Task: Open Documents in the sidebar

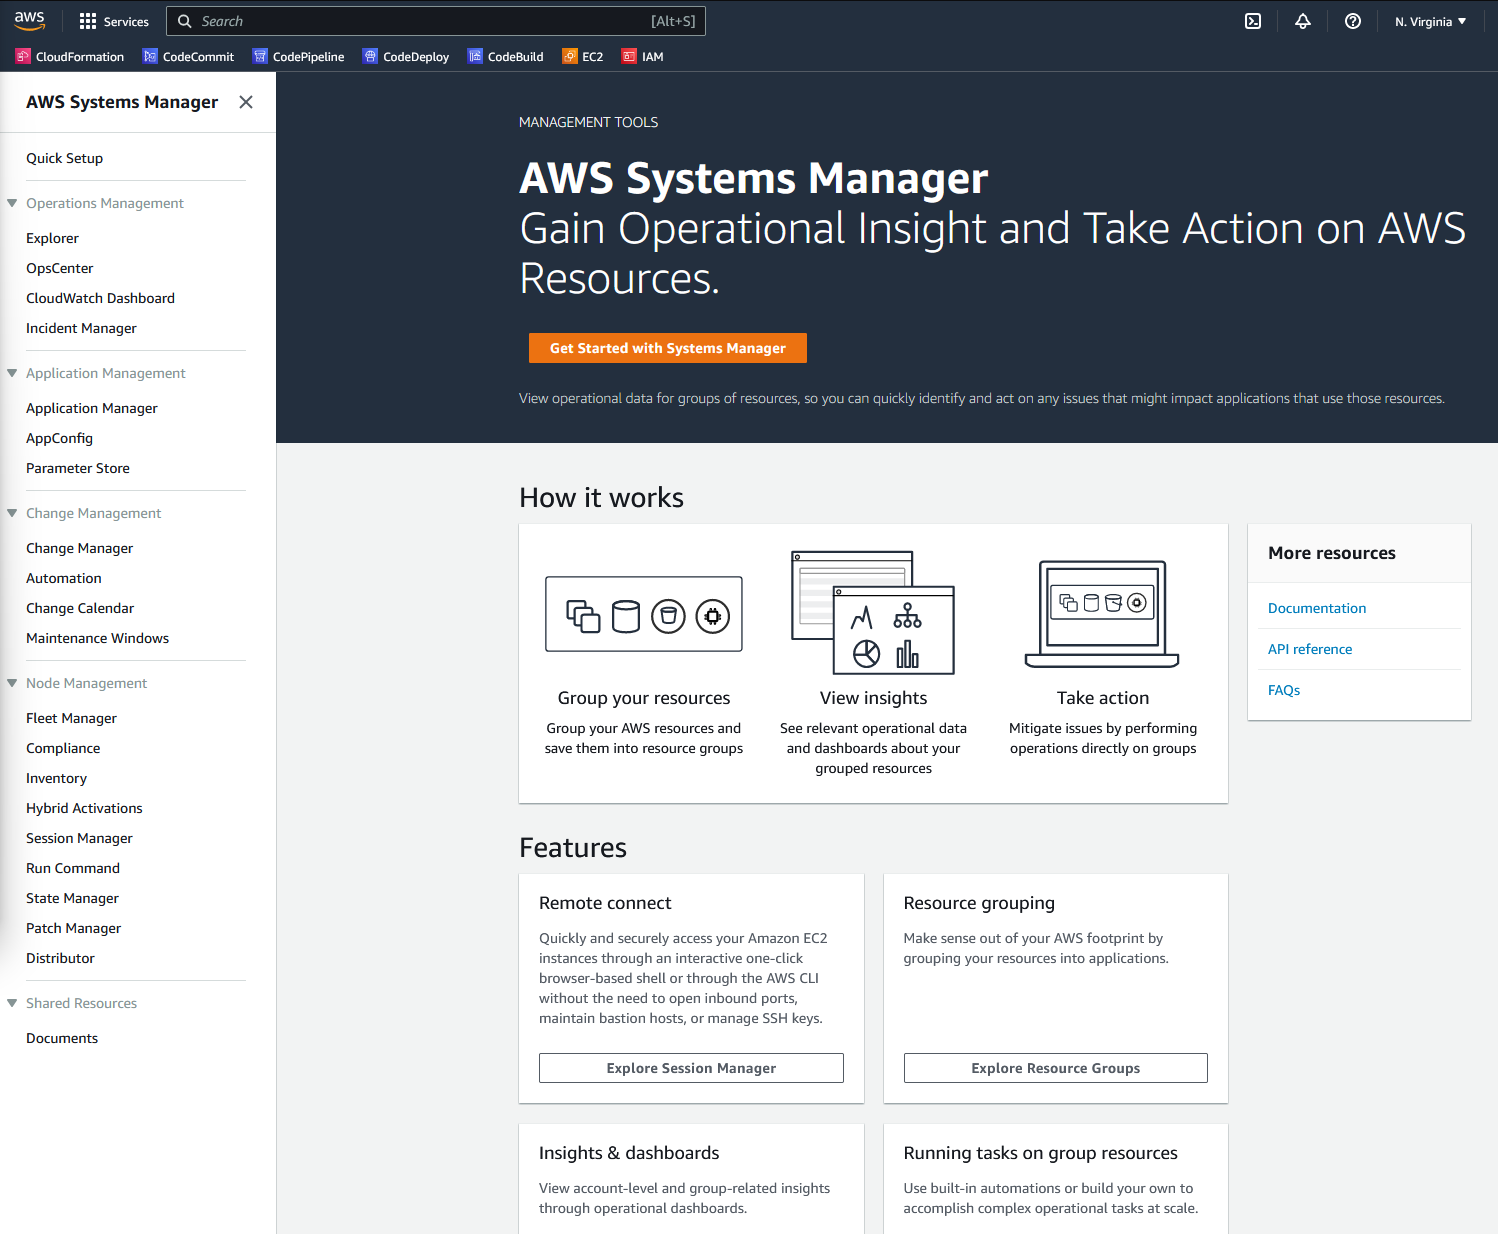Action: pyautogui.click(x=62, y=1038)
